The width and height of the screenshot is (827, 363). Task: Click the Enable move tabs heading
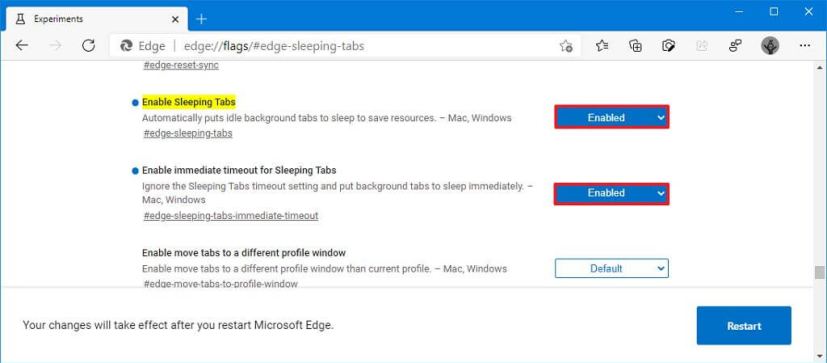click(x=244, y=253)
